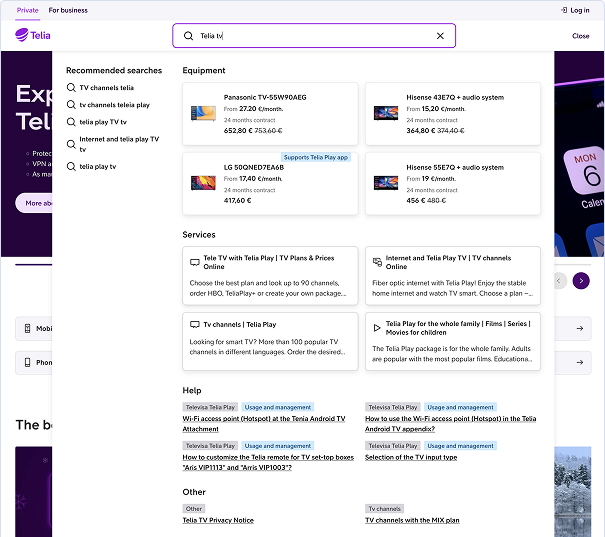Click 'Tv channels' tag above MIX plan link
This screenshot has height=537, width=605.
click(x=384, y=508)
